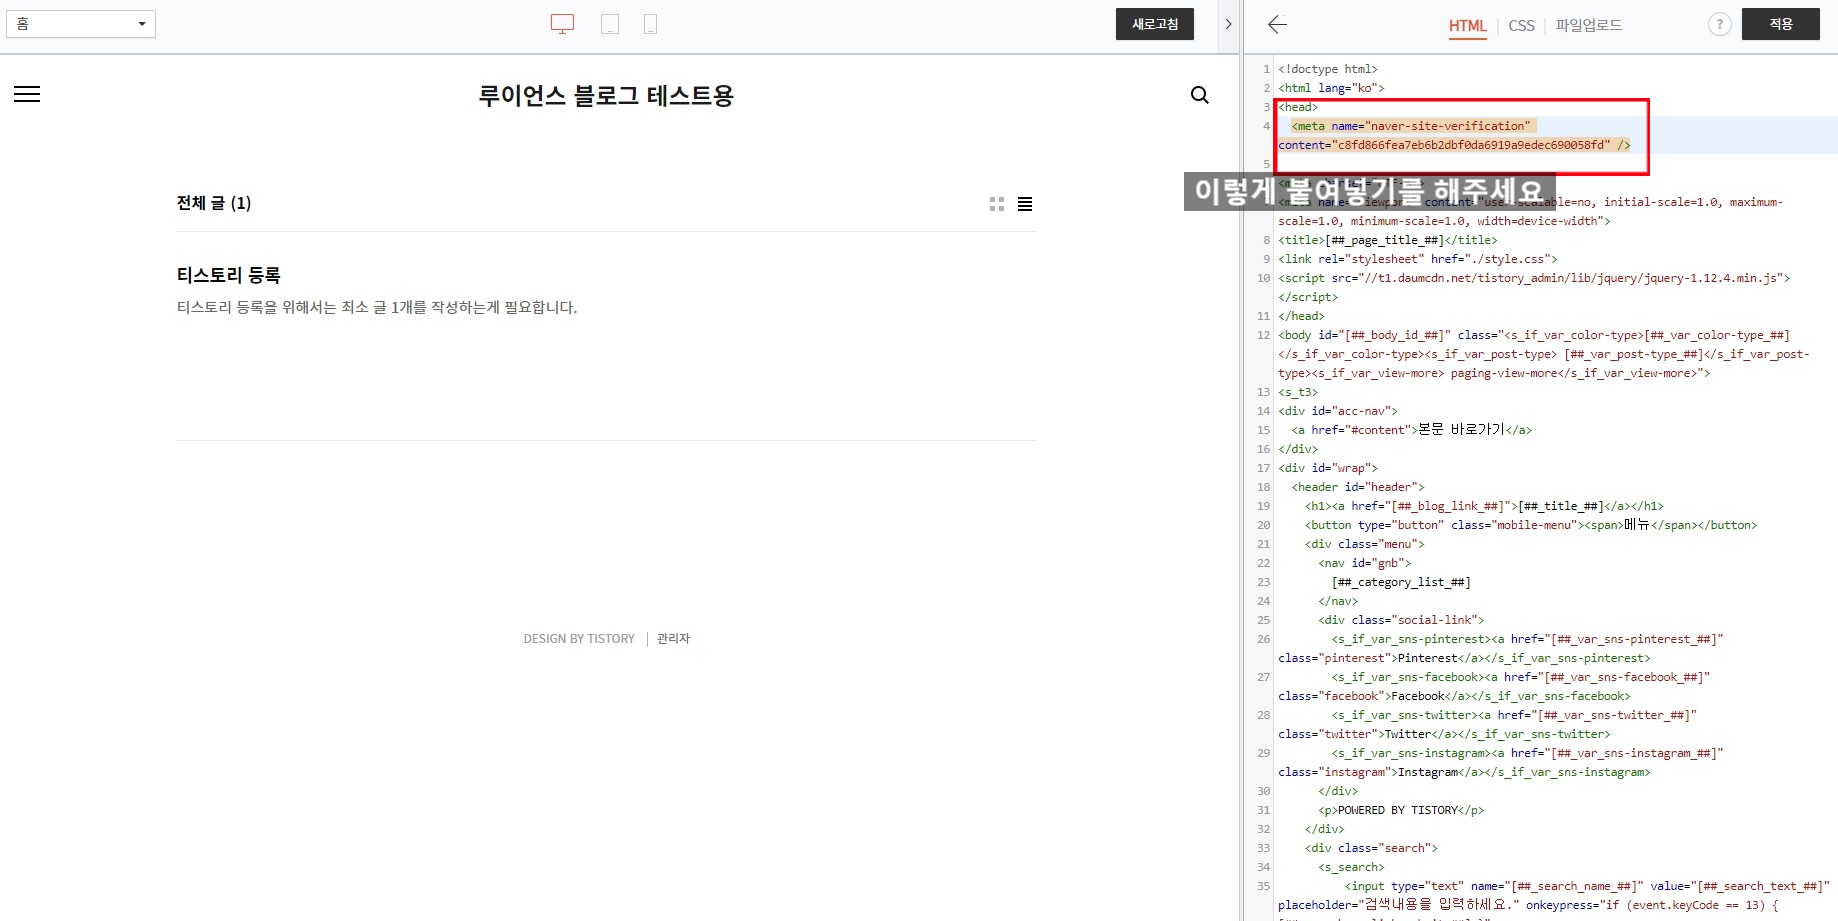Switch post list to grid view icon

997,204
